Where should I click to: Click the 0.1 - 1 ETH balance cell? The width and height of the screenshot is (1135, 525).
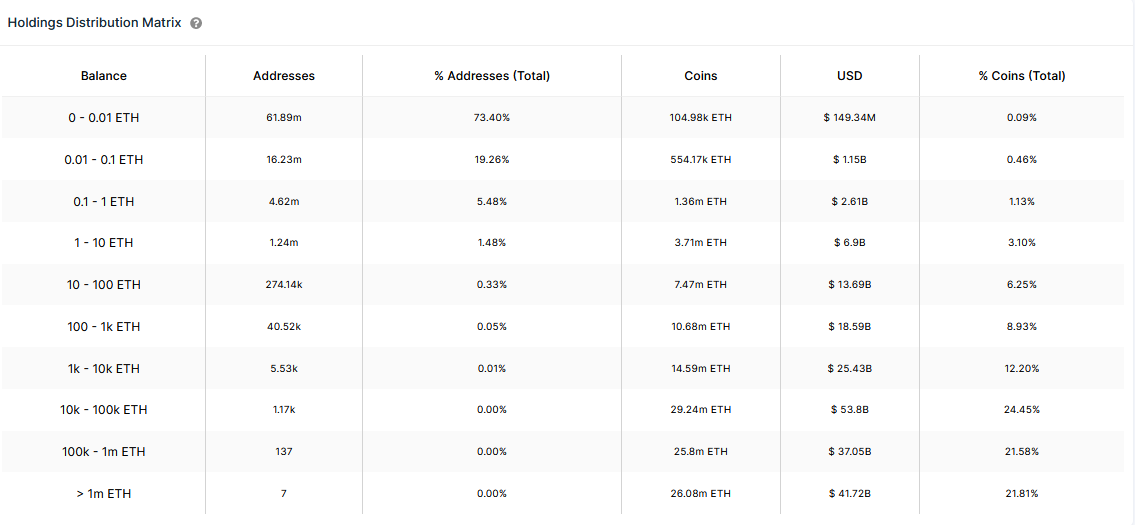[104, 201]
